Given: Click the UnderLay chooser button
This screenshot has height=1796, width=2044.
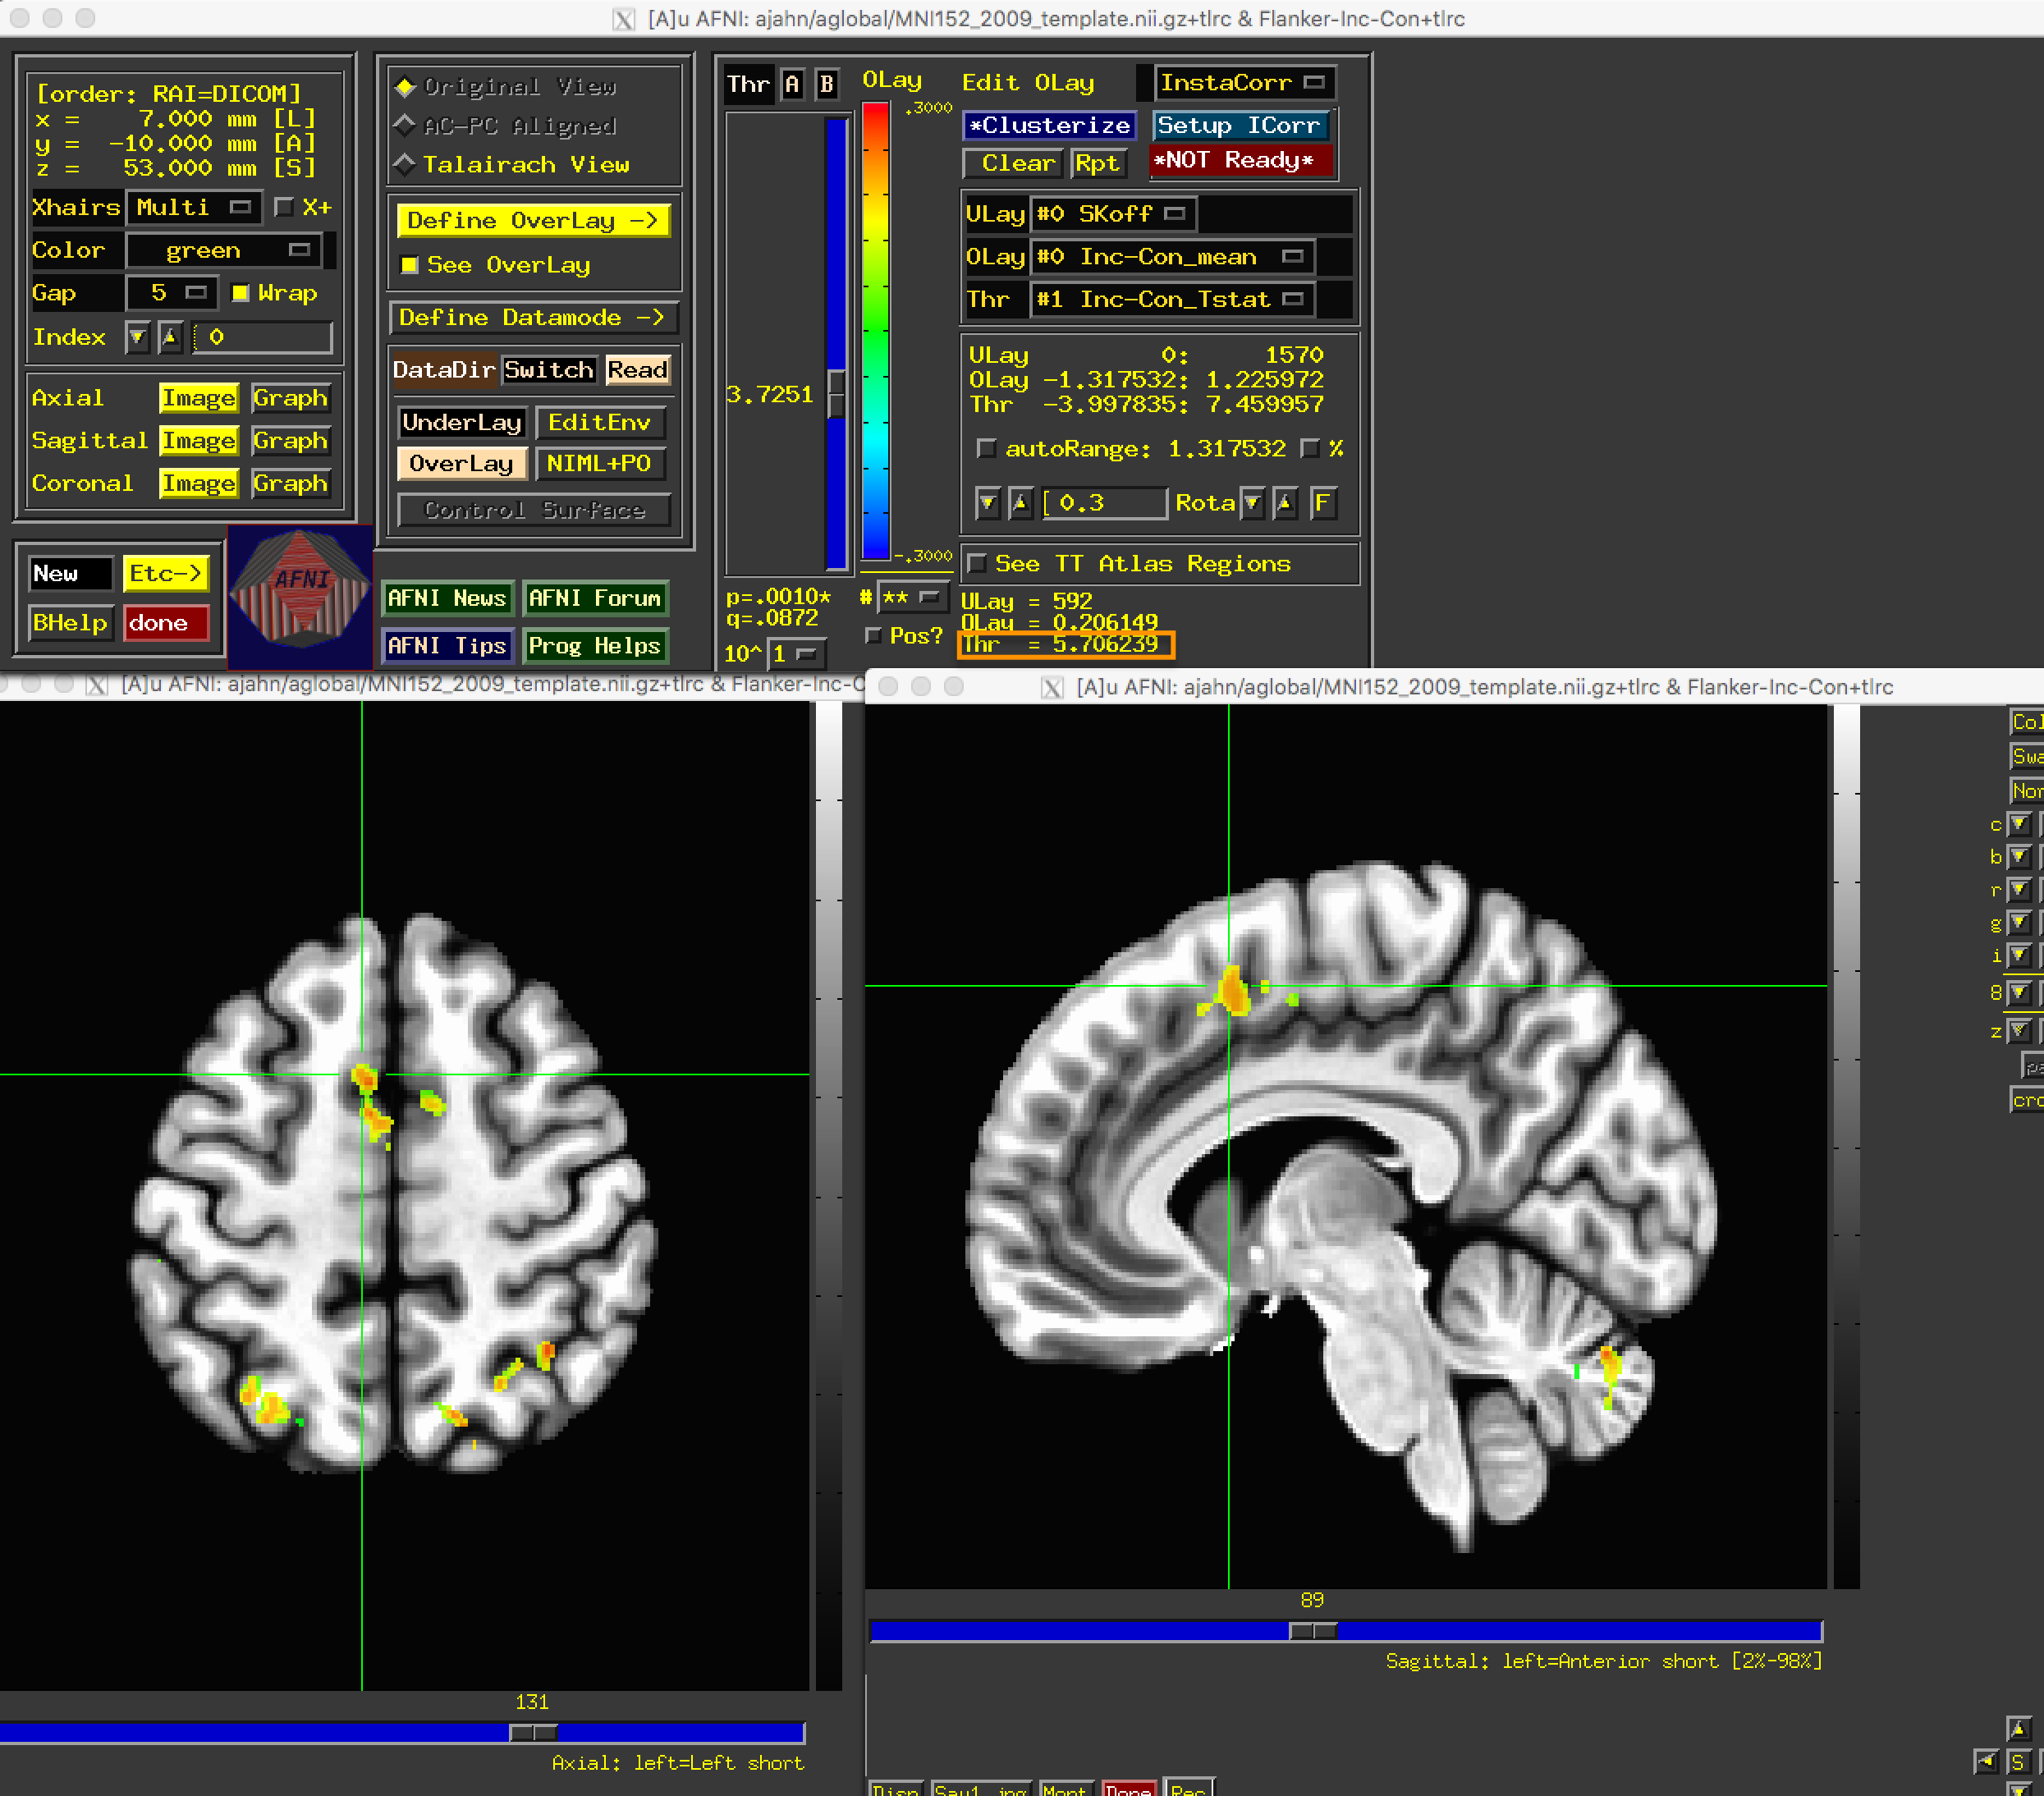Looking at the screenshot, I should [x=462, y=423].
